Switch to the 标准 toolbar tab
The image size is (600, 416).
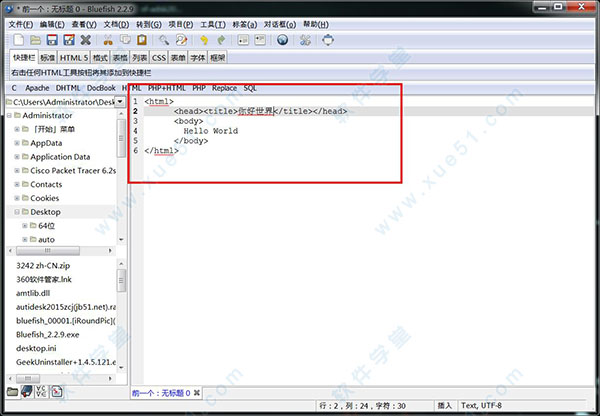tap(47, 58)
